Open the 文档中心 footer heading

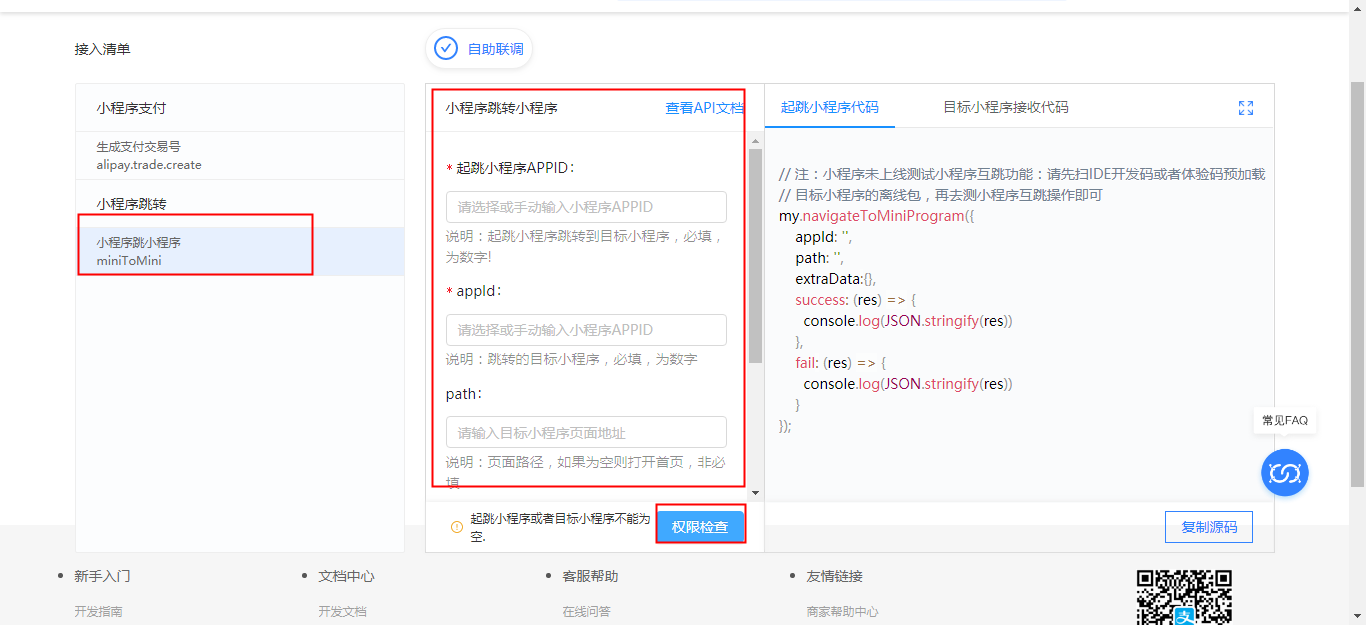[x=346, y=576]
